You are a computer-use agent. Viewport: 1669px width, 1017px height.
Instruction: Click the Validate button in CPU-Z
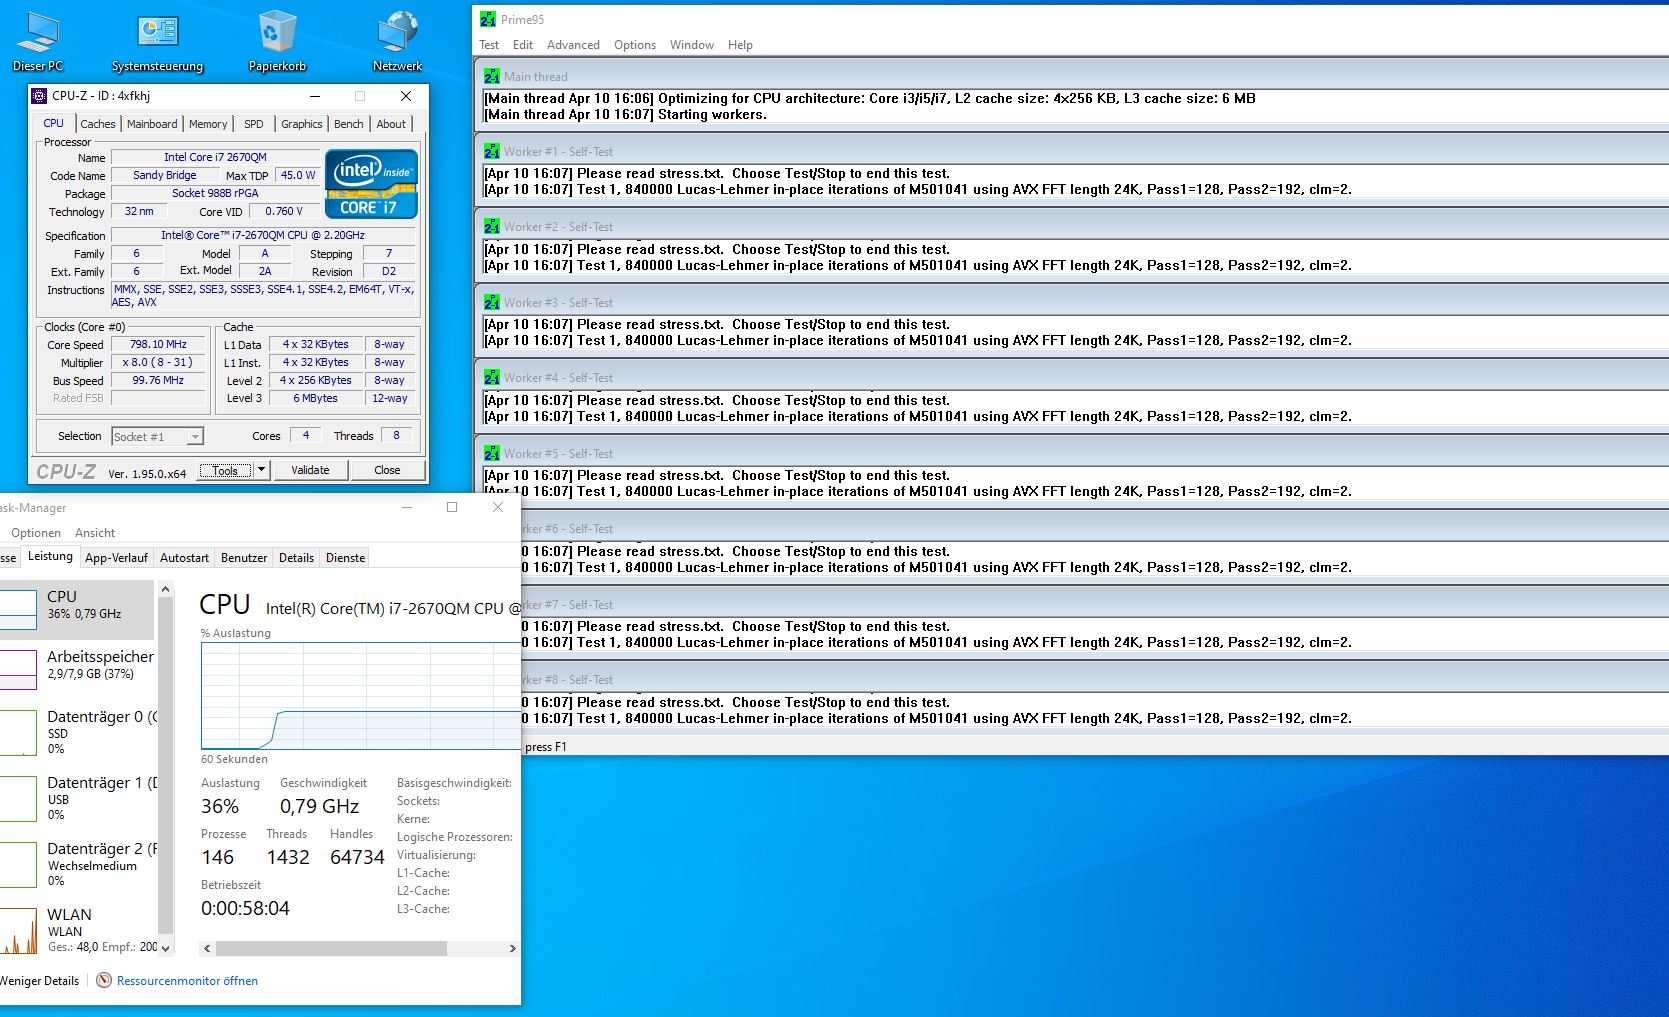point(310,470)
